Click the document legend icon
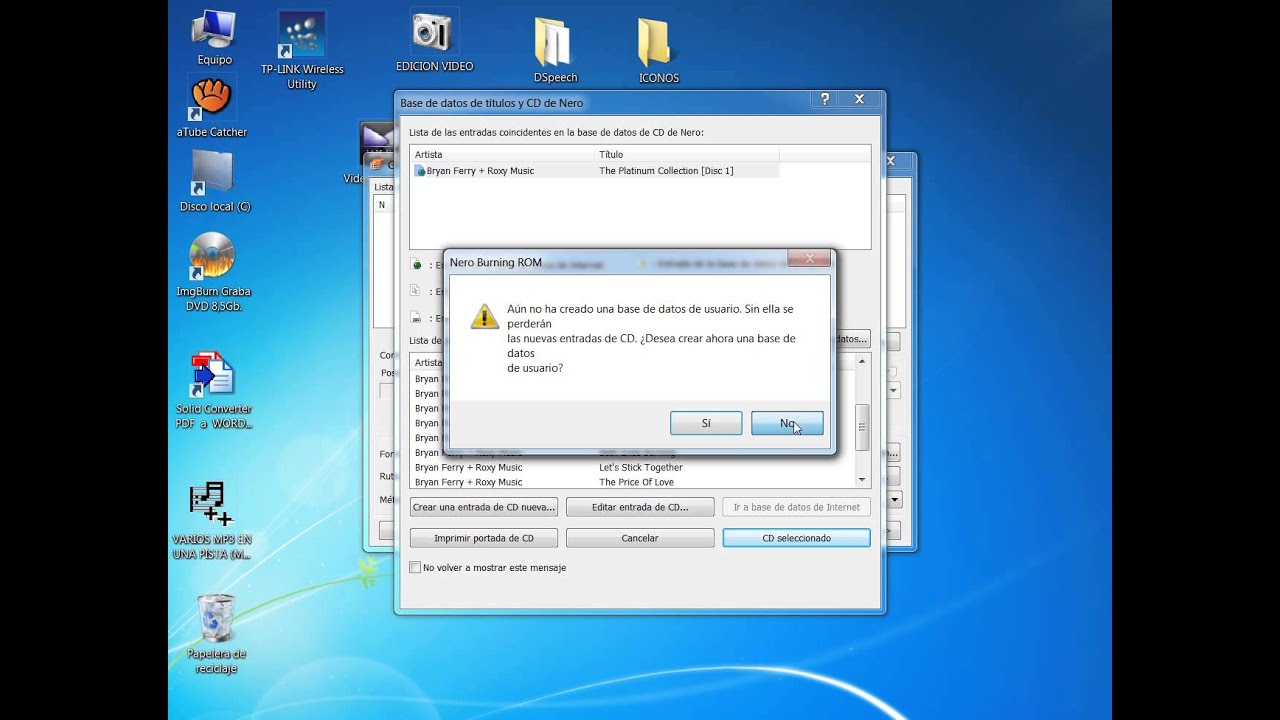The height and width of the screenshot is (720, 1280). click(416, 291)
